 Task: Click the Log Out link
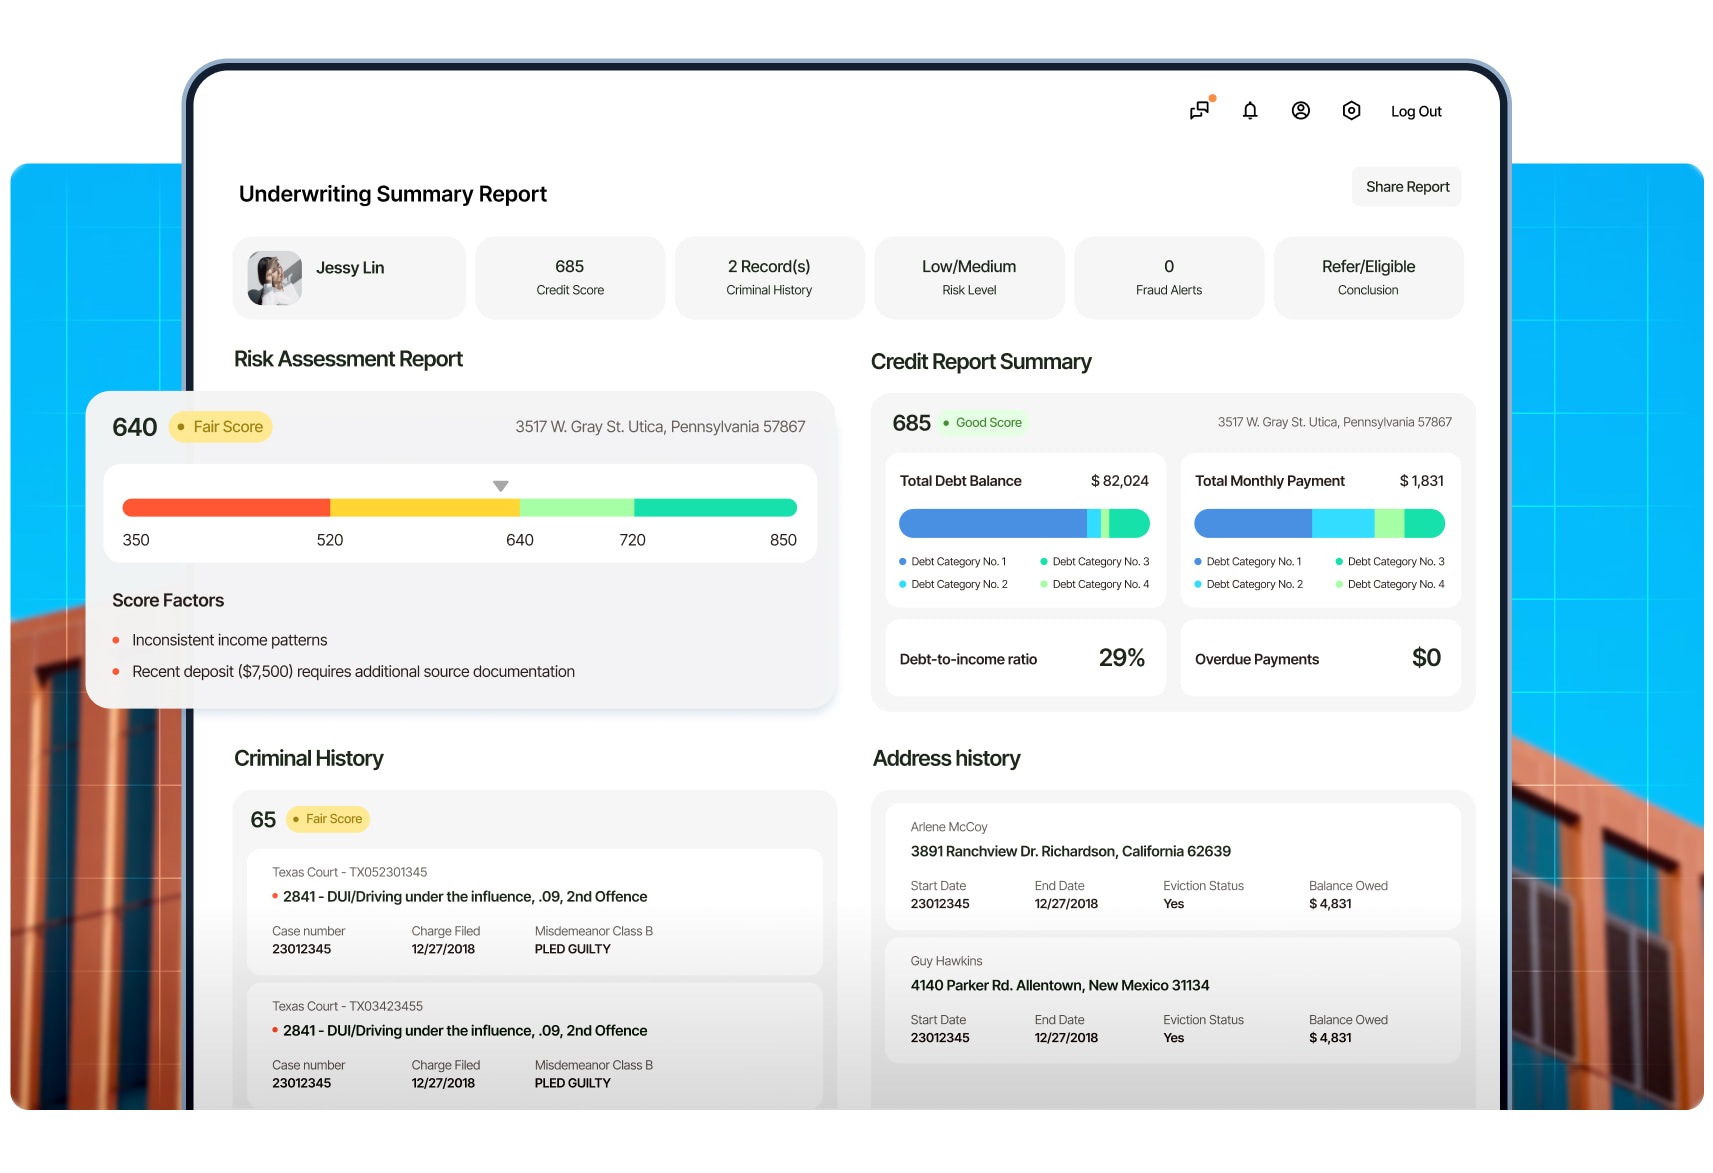tap(1416, 112)
